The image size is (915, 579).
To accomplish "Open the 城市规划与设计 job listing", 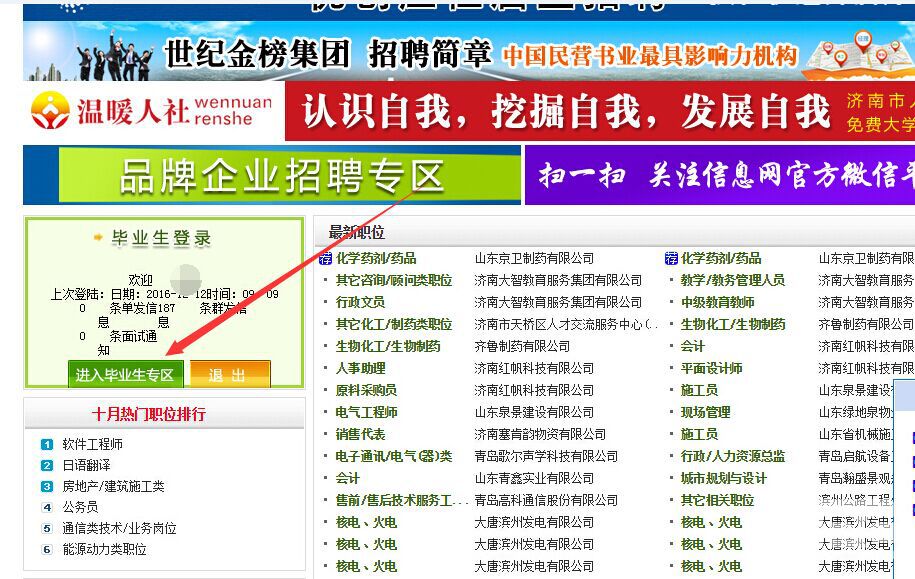I will point(724,478).
